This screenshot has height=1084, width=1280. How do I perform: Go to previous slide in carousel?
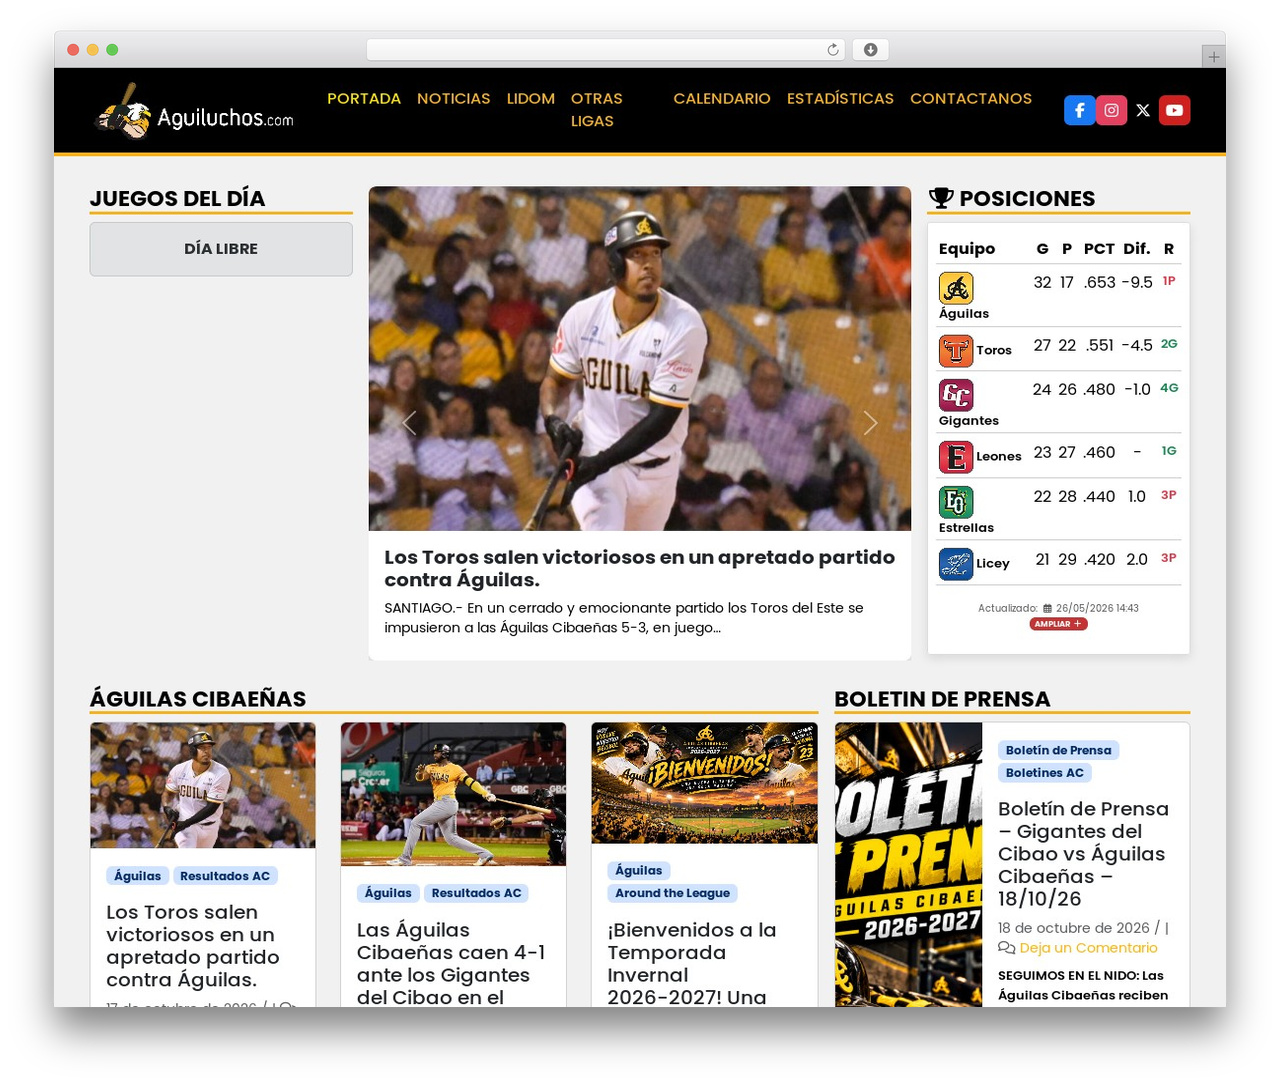(409, 423)
